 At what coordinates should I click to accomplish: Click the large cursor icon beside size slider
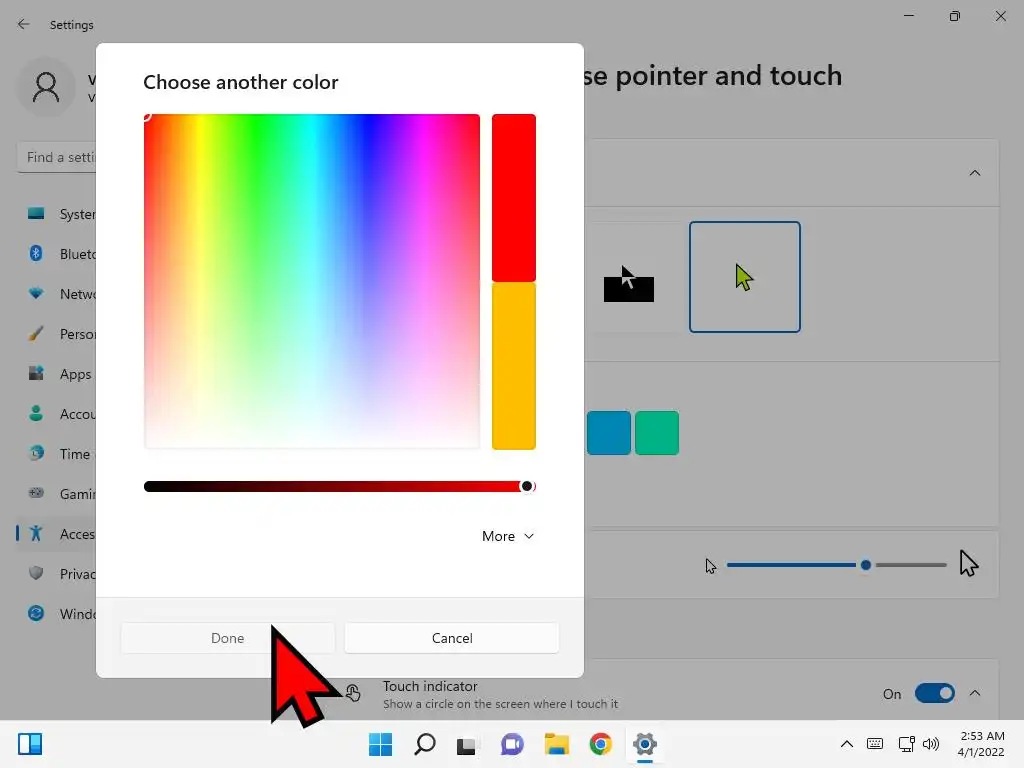click(x=968, y=563)
